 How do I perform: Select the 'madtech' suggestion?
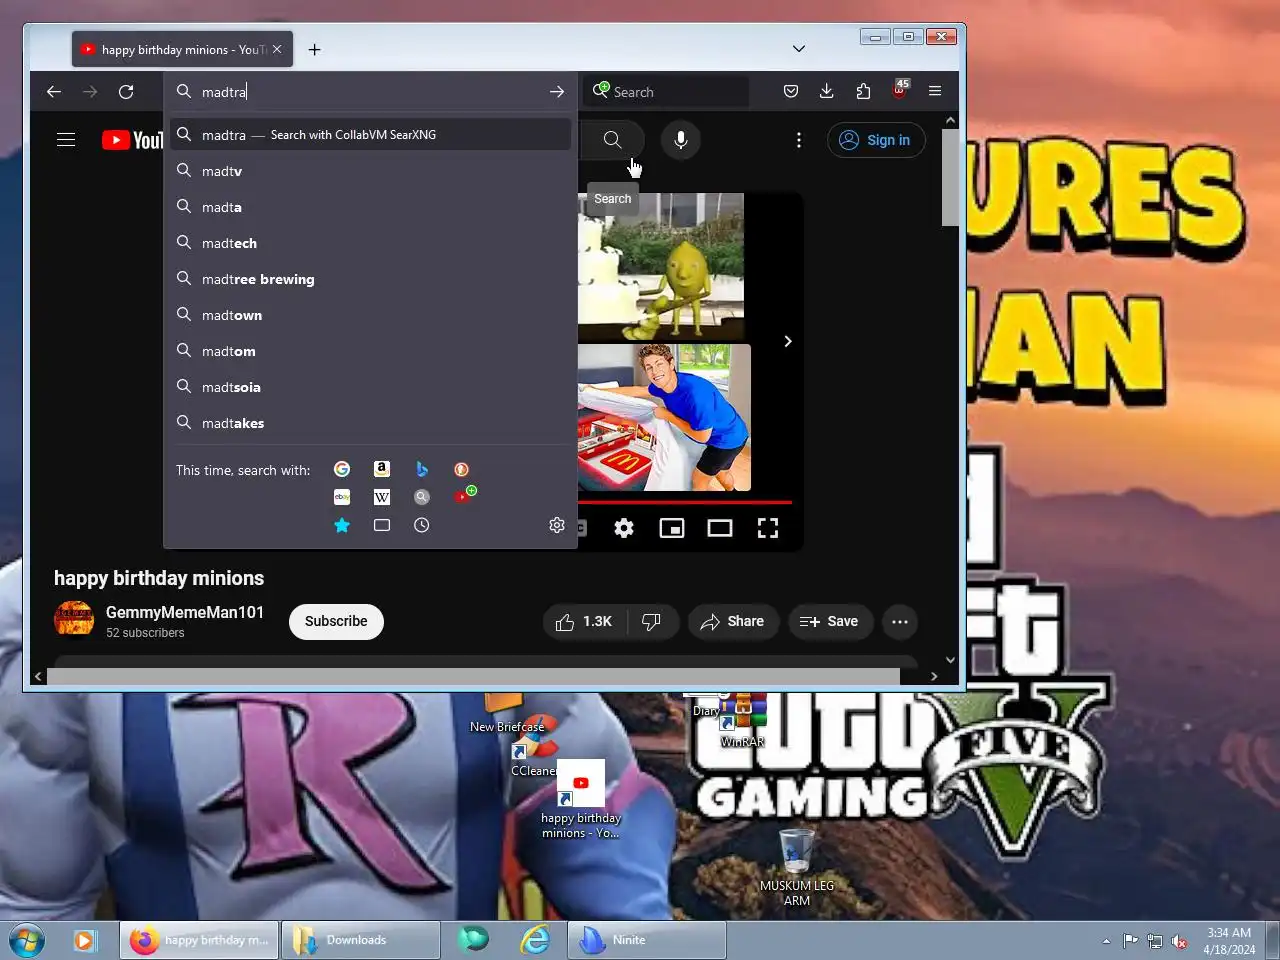pyautogui.click(x=370, y=243)
